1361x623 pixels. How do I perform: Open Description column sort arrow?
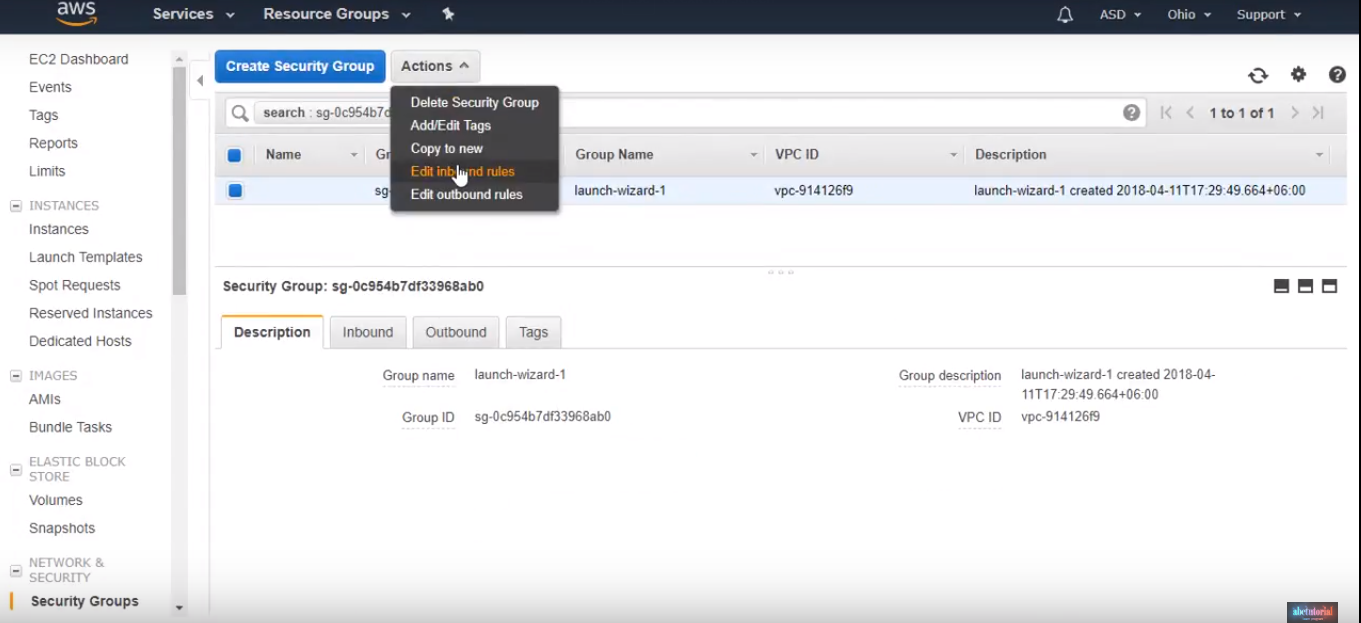point(1319,155)
